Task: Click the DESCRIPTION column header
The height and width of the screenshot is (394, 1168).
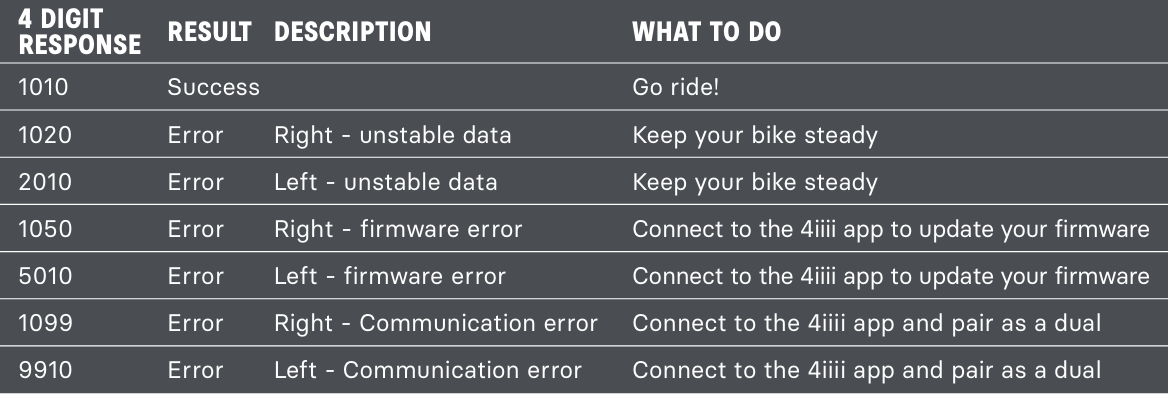Action: coord(352,32)
